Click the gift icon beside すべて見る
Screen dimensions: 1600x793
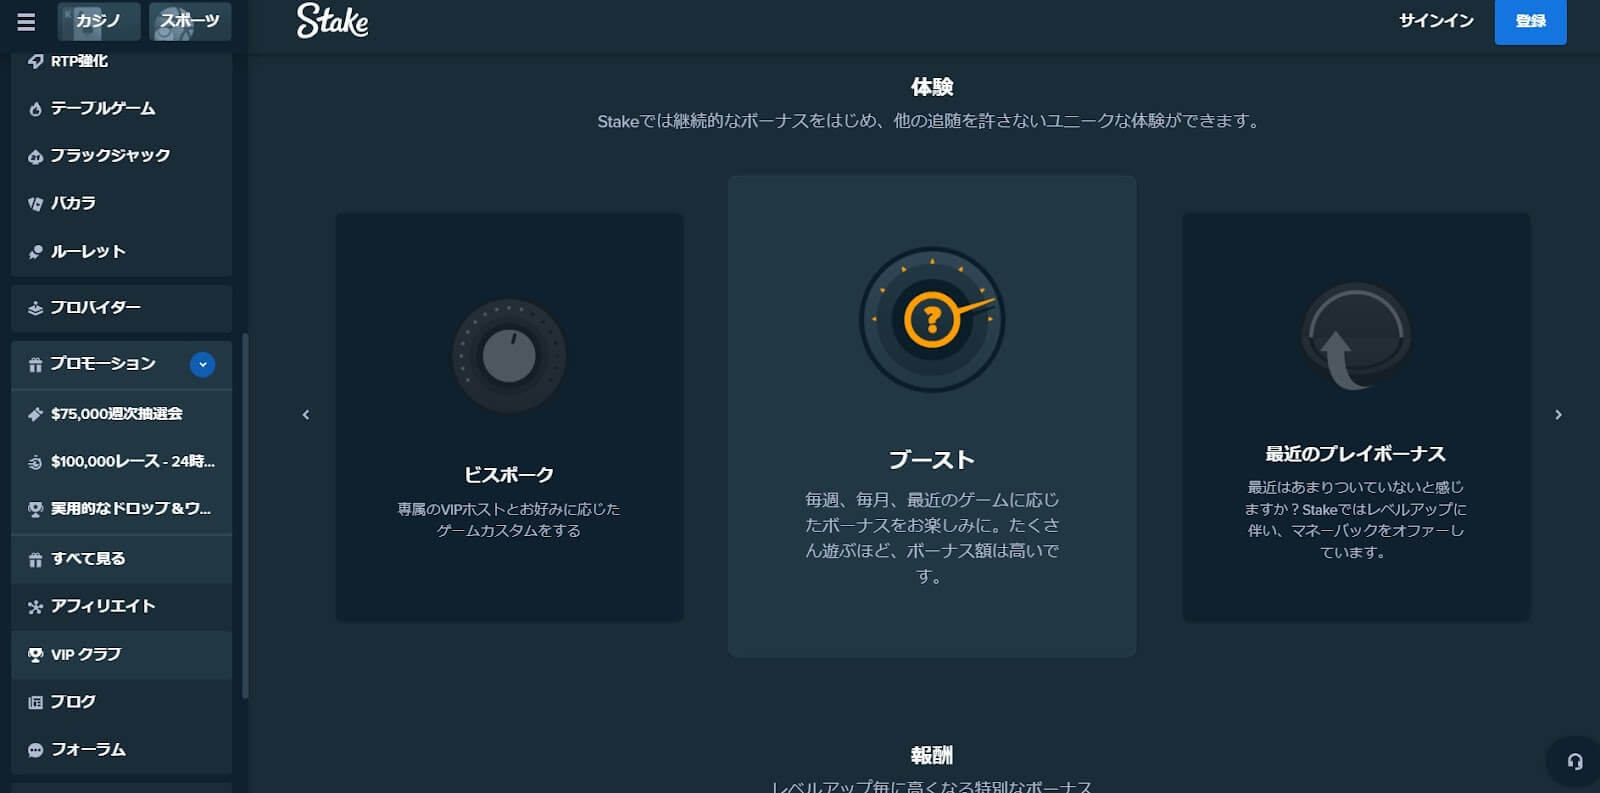click(x=35, y=560)
